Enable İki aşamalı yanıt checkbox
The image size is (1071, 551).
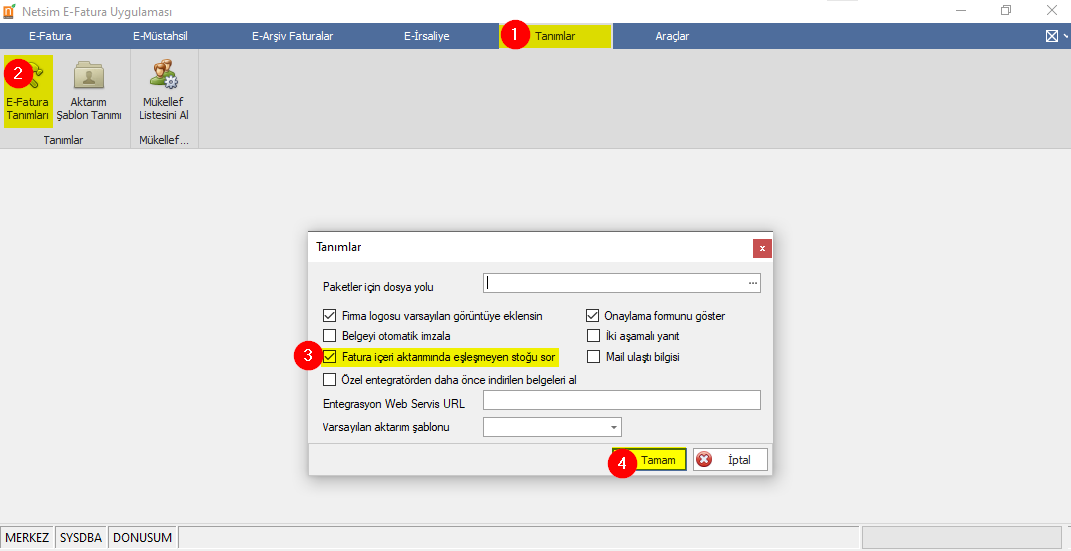(593, 336)
